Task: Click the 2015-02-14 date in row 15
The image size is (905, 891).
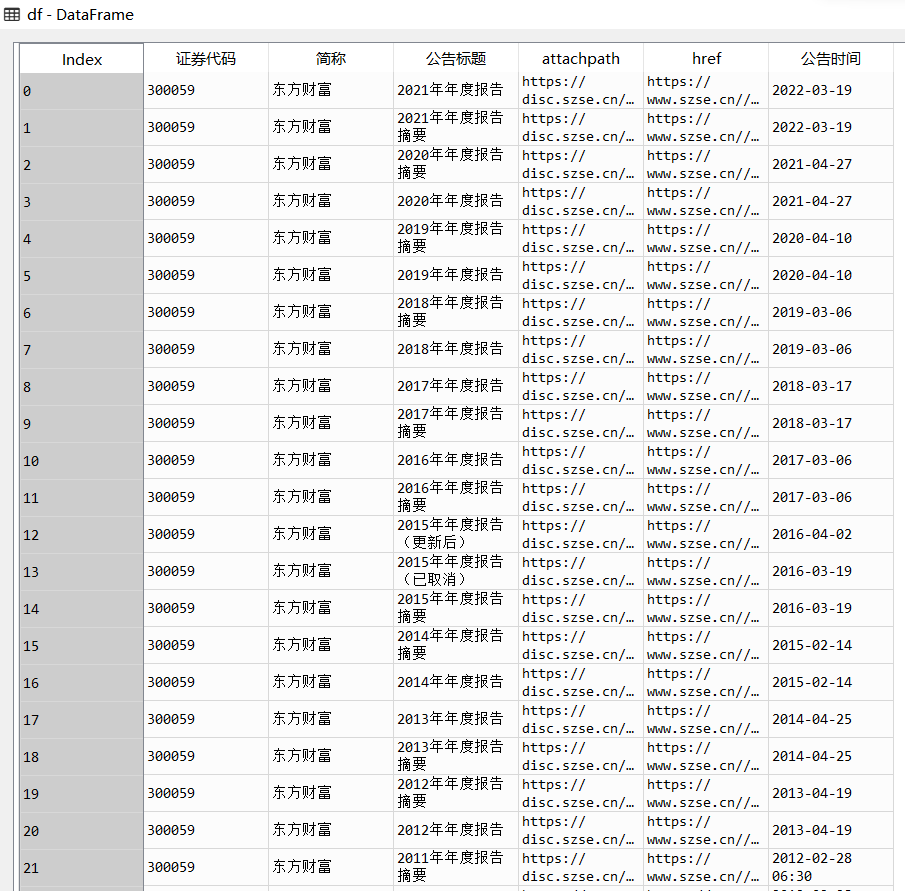Action: (x=831, y=645)
